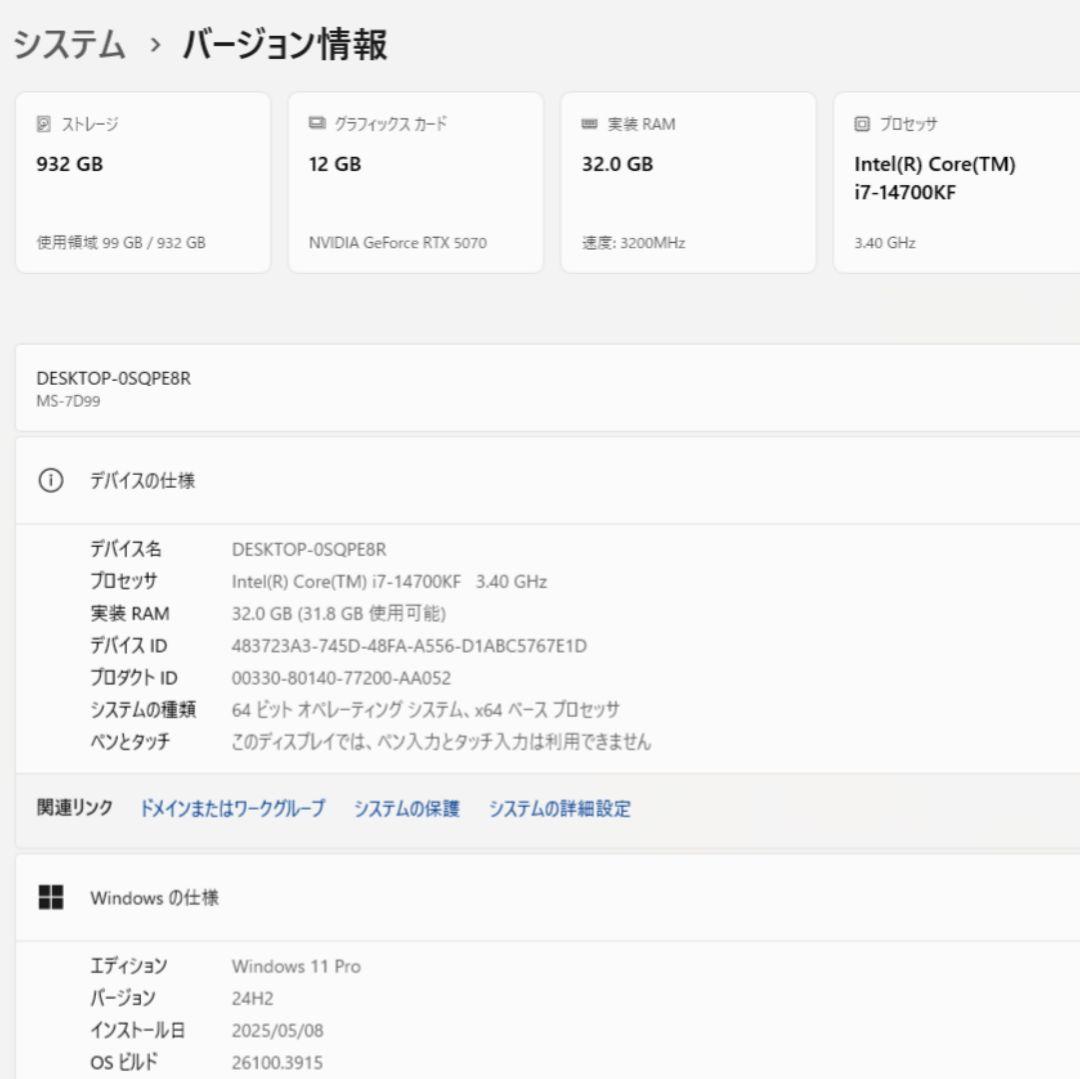The width and height of the screenshot is (1080, 1079).
Task: Select the バージョン情報 breadcrumb title
Action: pos(286,45)
